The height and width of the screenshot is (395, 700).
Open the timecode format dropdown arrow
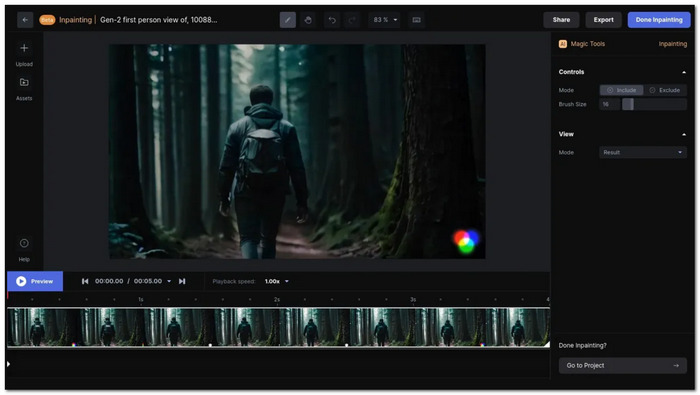pyautogui.click(x=169, y=281)
